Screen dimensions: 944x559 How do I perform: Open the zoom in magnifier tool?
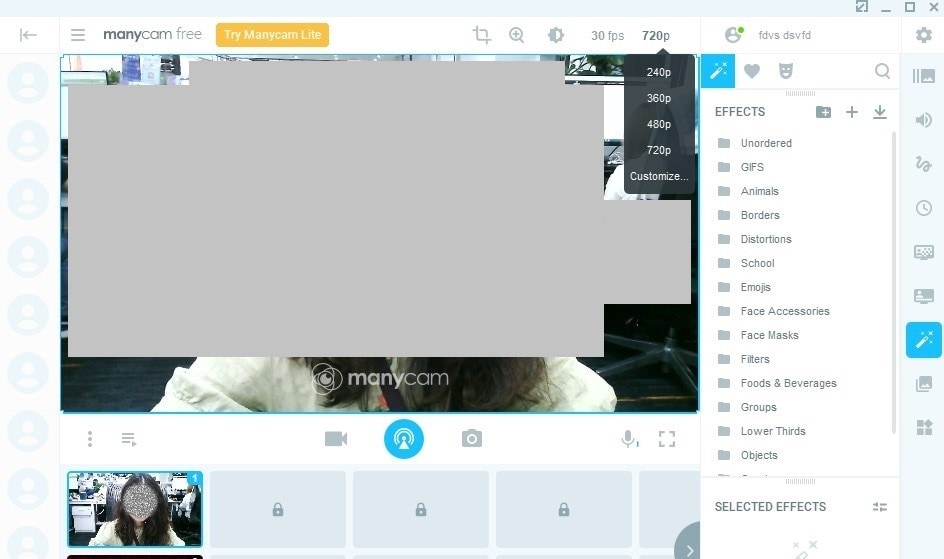point(517,35)
